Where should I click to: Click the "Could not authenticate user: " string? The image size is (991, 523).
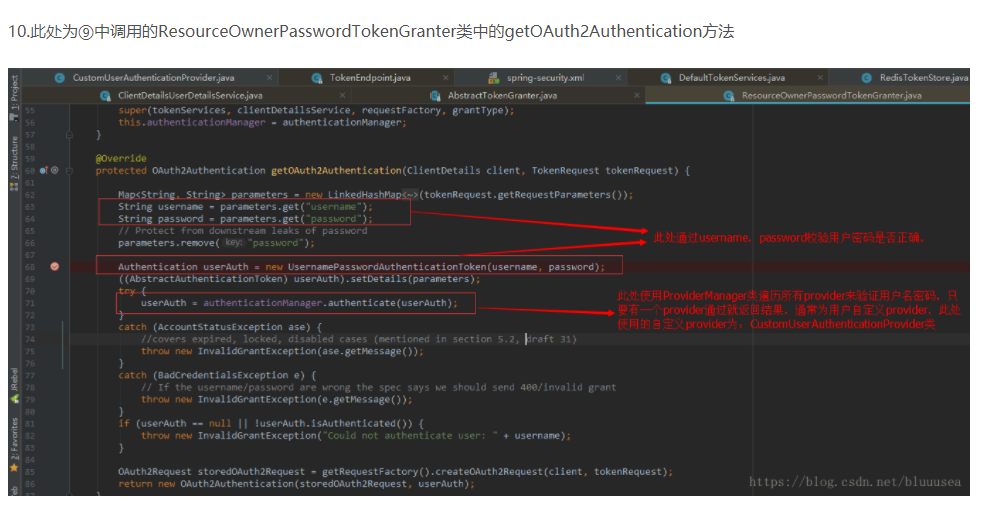tap(410, 435)
